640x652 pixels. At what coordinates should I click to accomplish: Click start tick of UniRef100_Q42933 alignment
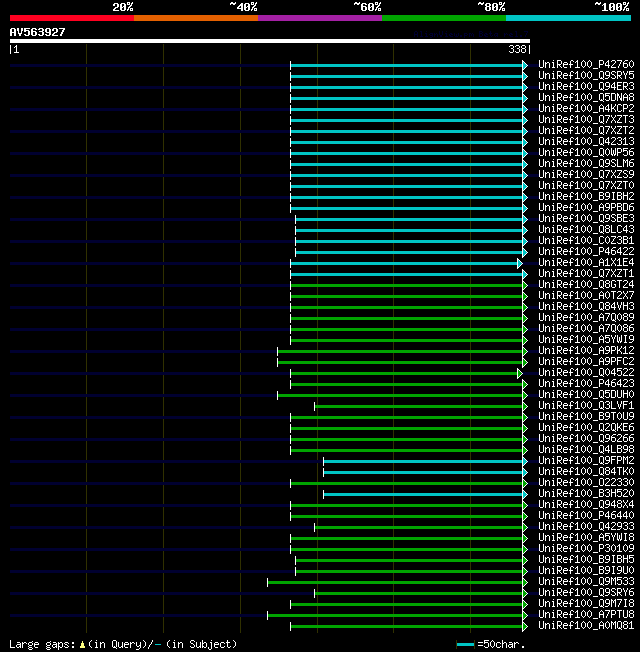coord(314,528)
